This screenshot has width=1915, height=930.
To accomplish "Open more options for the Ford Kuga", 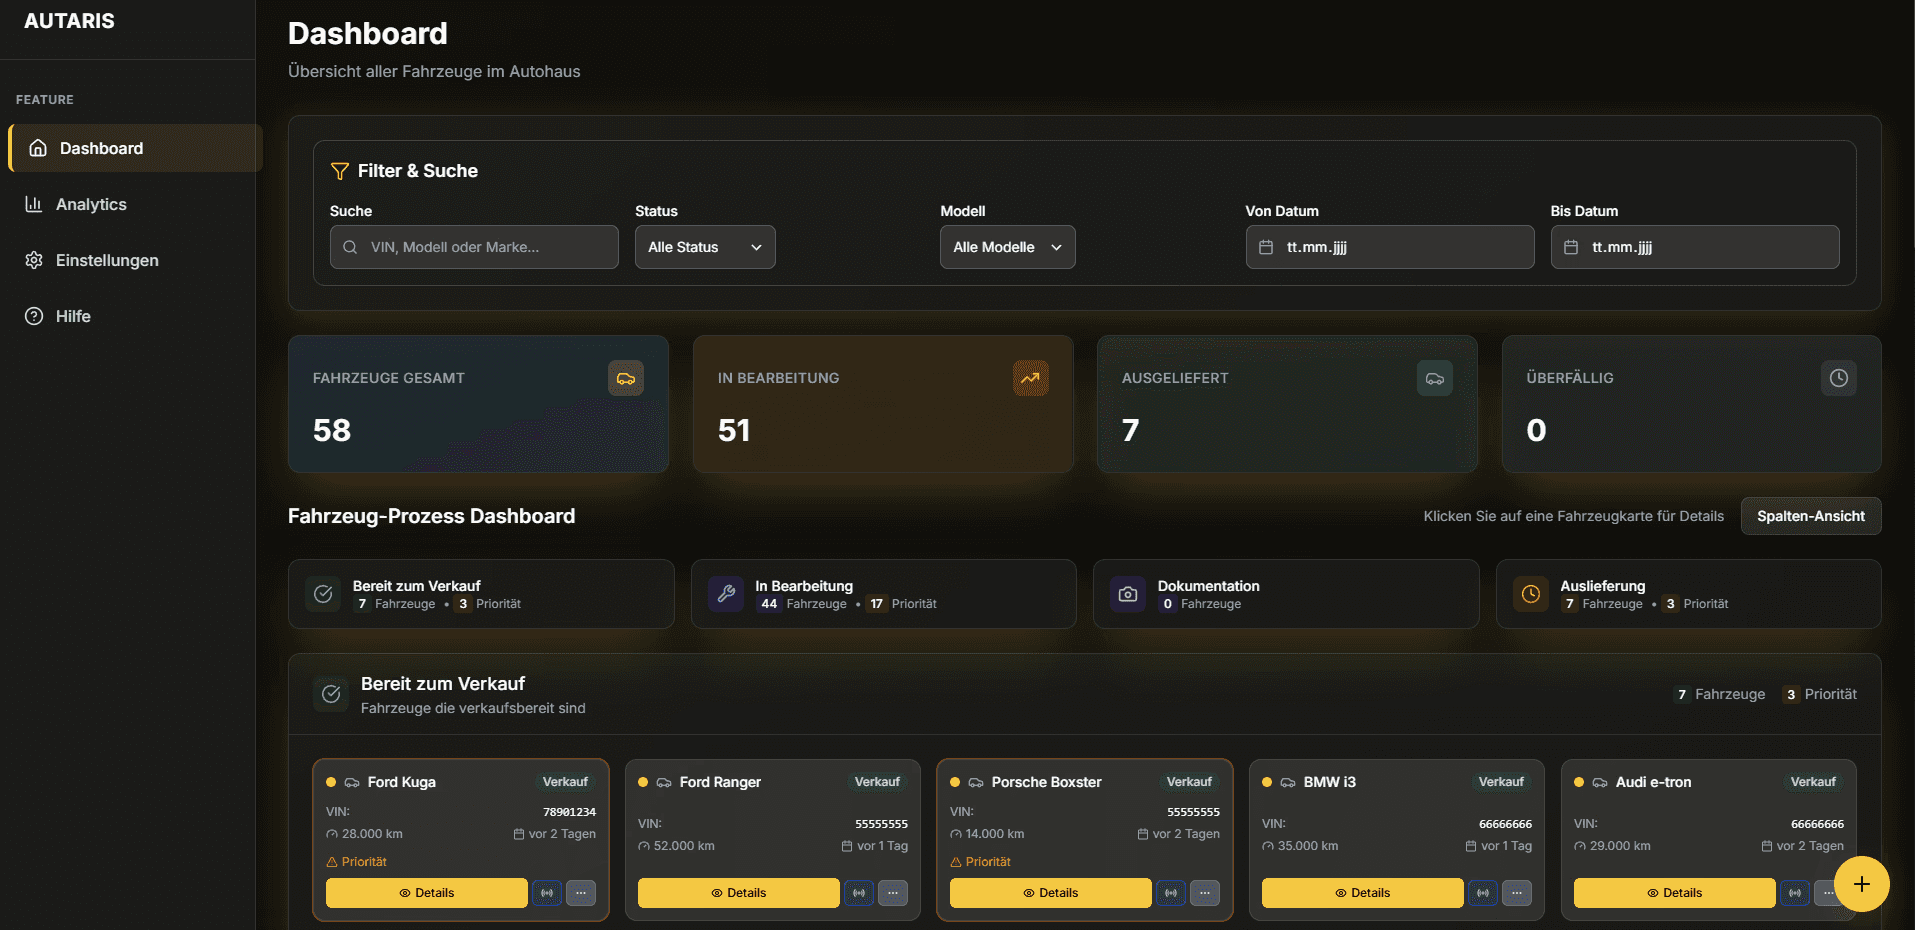I will pyautogui.click(x=581, y=893).
